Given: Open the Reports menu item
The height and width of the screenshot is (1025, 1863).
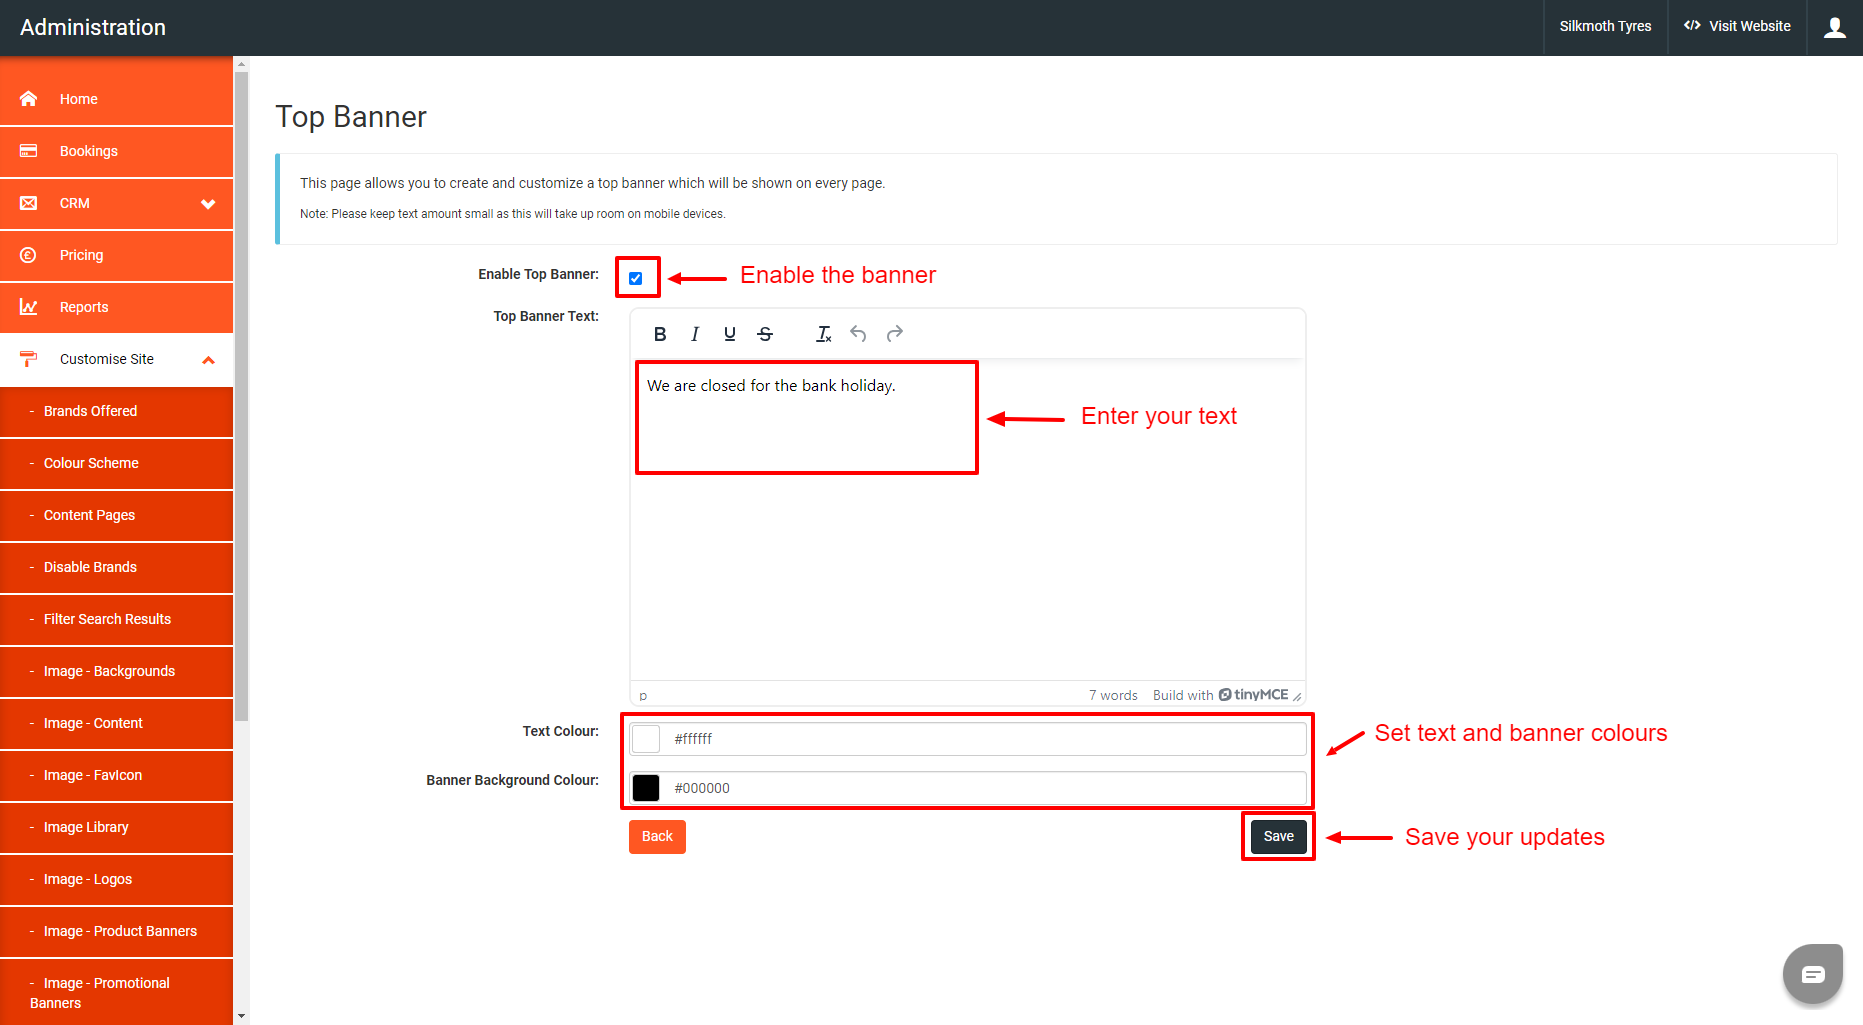Looking at the screenshot, I should pos(116,307).
